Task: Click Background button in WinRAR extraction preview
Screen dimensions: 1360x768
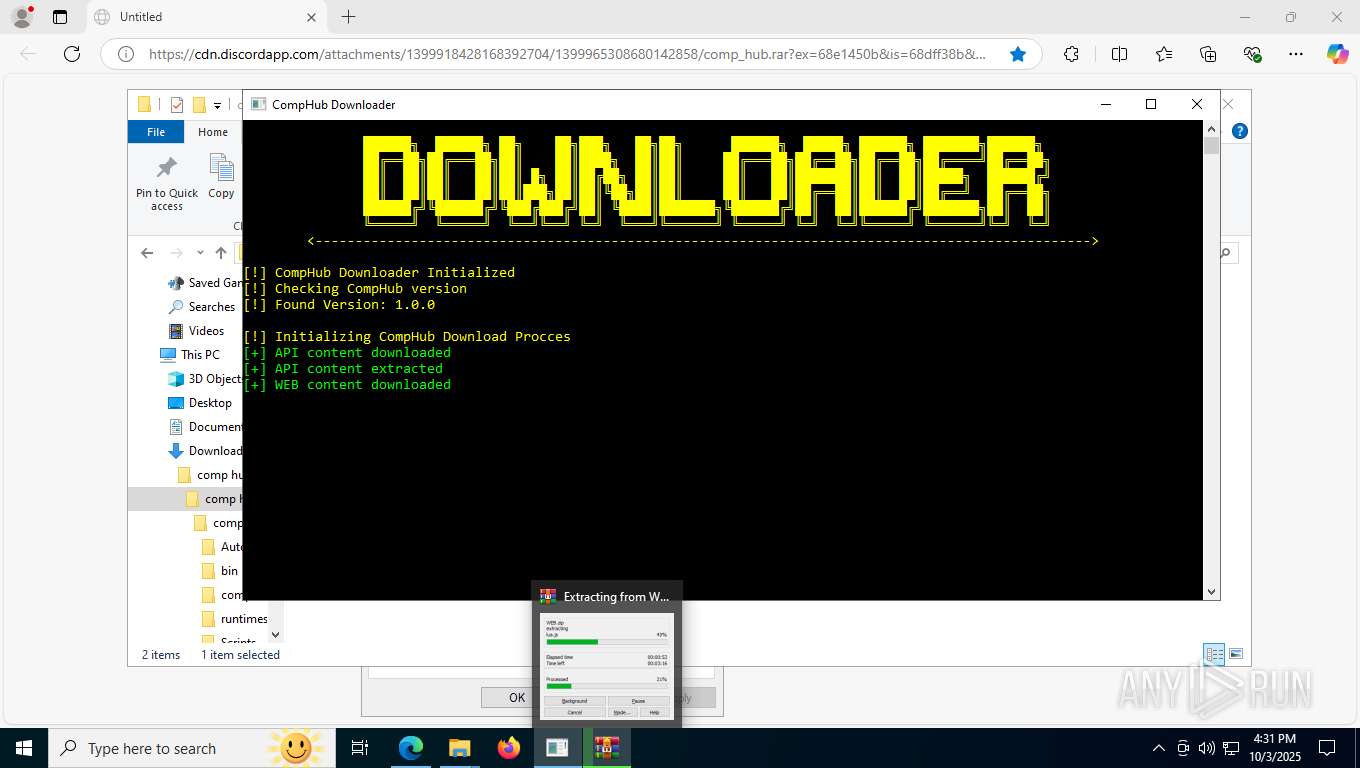Action: [x=575, y=701]
